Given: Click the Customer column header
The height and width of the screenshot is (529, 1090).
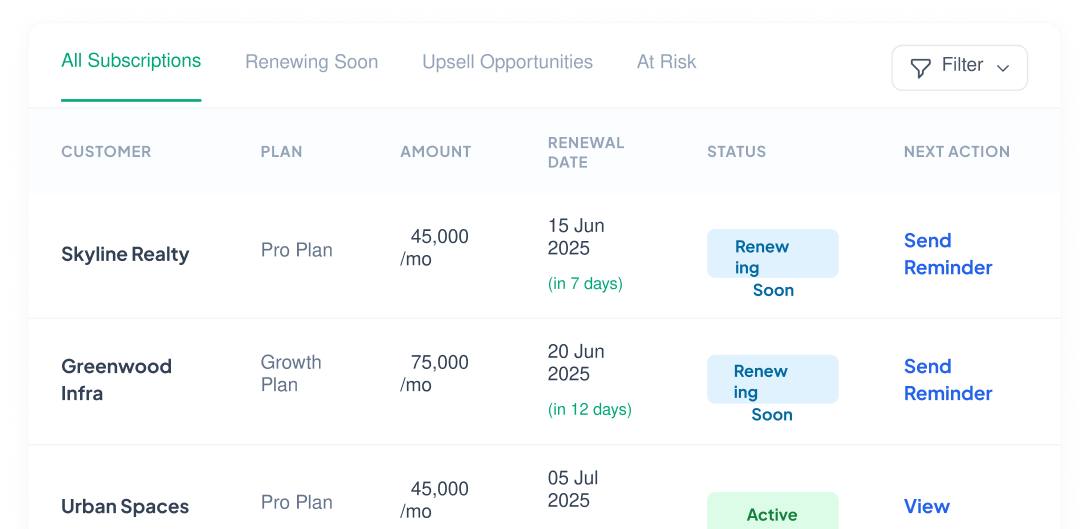Looking at the screenshot, I should click(106, 152).
